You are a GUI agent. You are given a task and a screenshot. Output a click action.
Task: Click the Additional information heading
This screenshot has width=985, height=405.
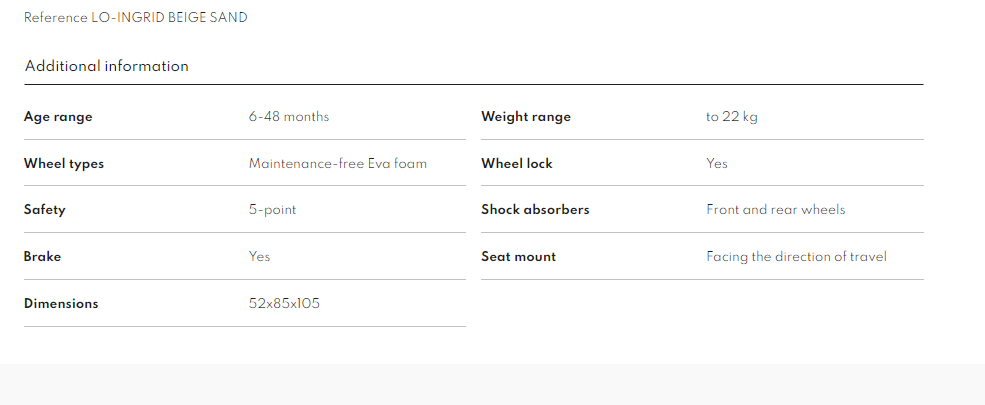coord(106,66)
